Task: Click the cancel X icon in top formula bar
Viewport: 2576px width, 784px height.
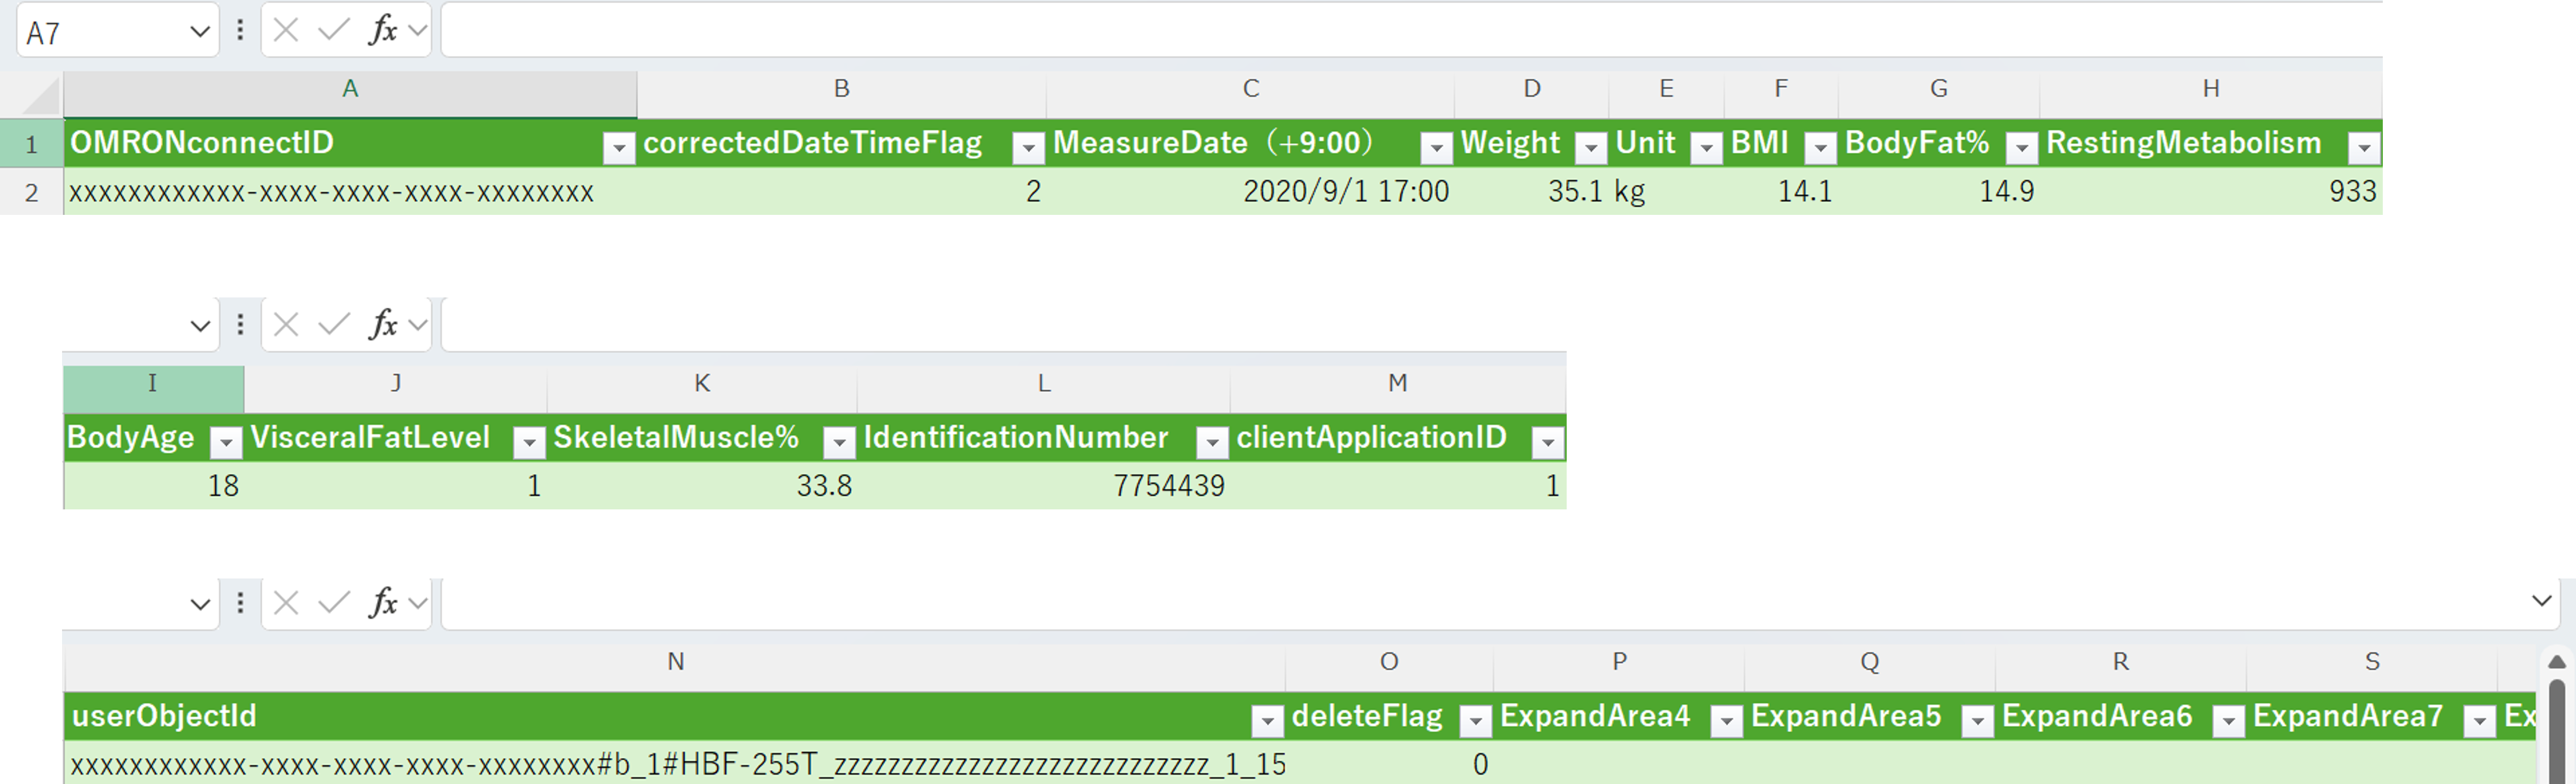Action: click(286, 30)
